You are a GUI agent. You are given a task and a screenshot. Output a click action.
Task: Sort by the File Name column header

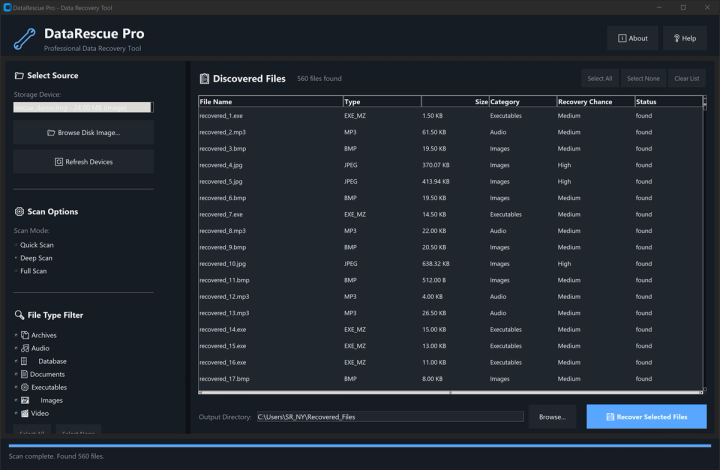coord(271,101)
